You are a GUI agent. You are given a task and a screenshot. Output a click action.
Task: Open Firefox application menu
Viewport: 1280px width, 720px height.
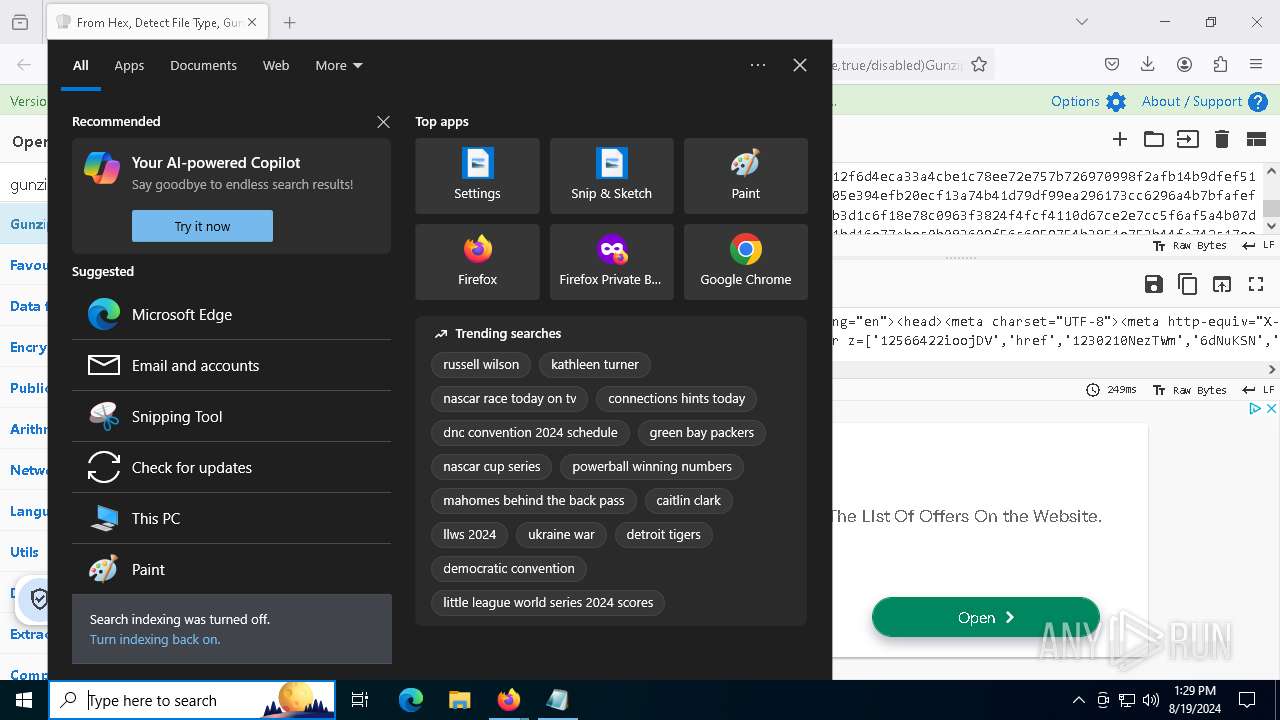1256,64
